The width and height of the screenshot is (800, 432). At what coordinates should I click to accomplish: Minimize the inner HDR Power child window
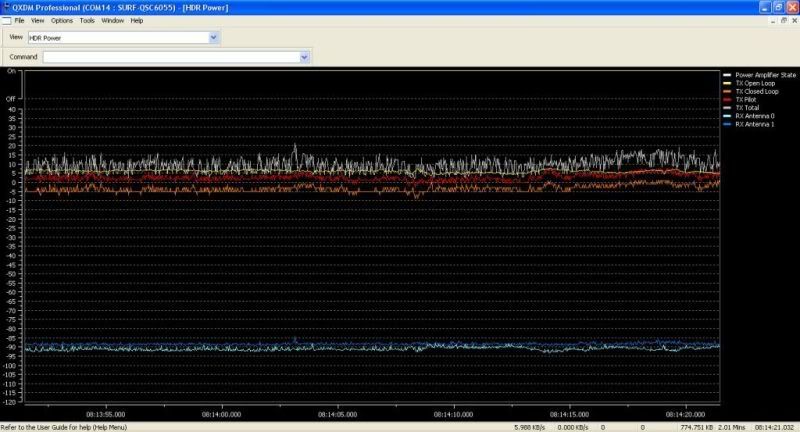coord(773,21)
